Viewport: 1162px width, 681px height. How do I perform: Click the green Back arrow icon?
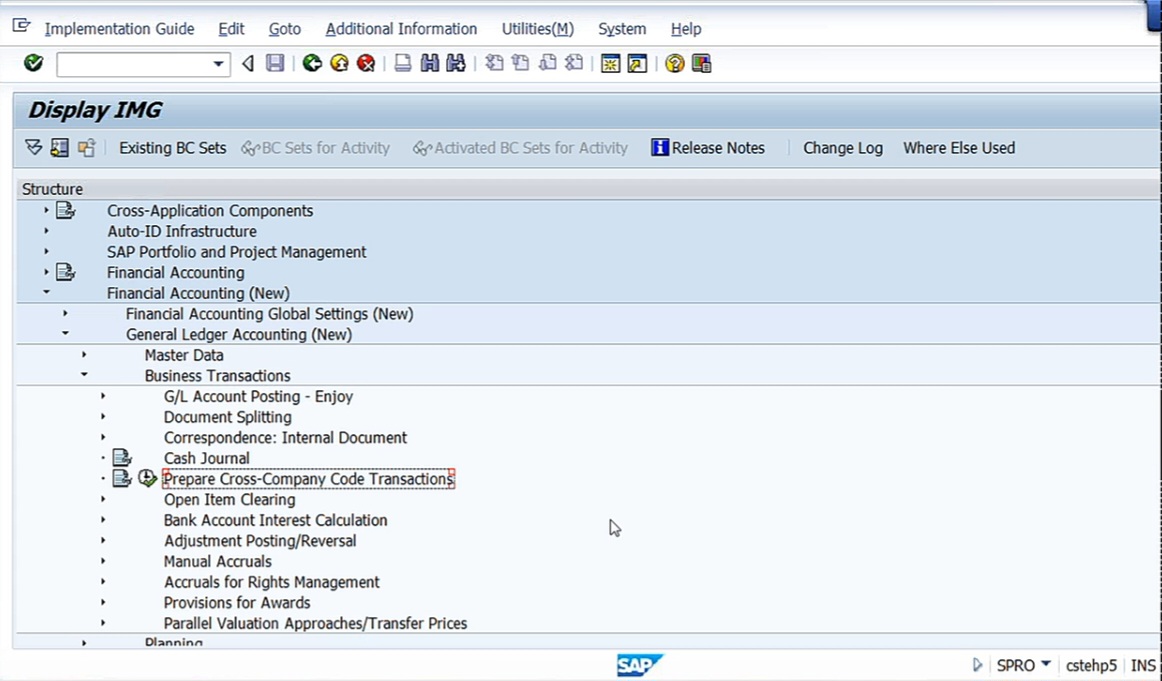pyautogui.click(x=313, y=63)
